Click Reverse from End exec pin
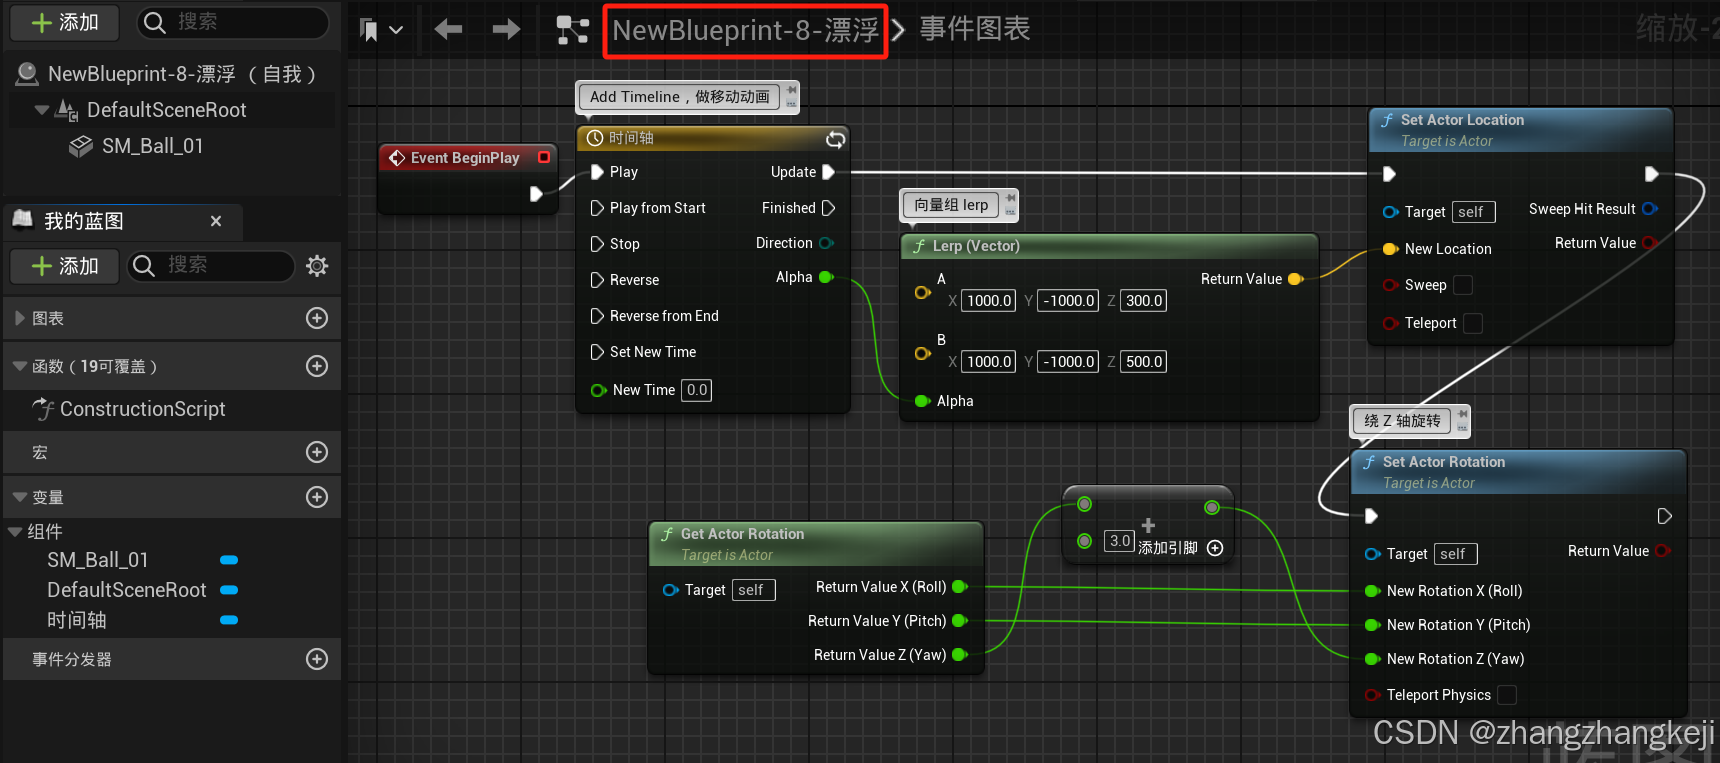 pos(597,316)
